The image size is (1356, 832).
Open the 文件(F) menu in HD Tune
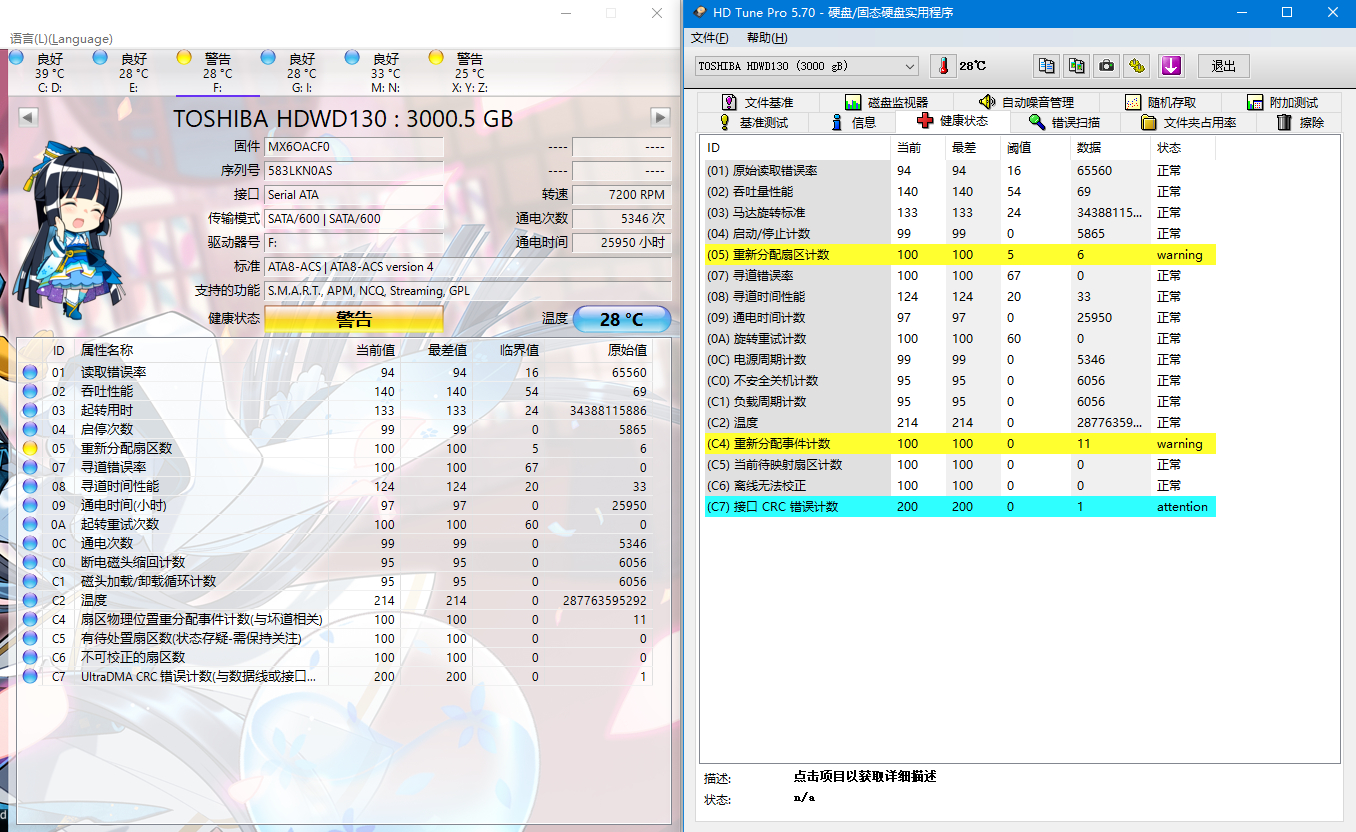click(709, 38)
